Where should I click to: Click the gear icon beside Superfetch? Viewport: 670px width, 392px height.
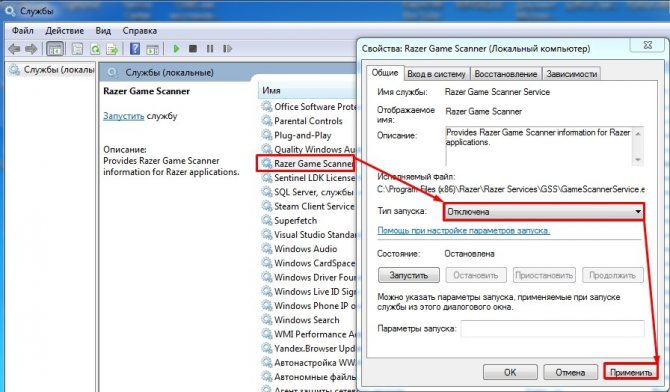[267, 221]
